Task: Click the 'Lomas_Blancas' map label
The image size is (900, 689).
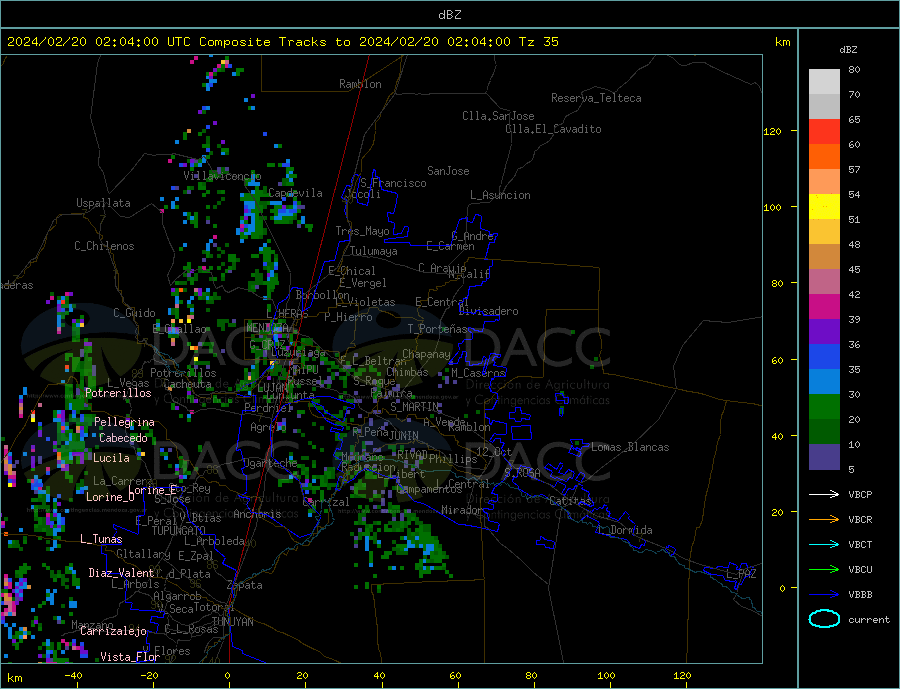Action: pos(630,447)
